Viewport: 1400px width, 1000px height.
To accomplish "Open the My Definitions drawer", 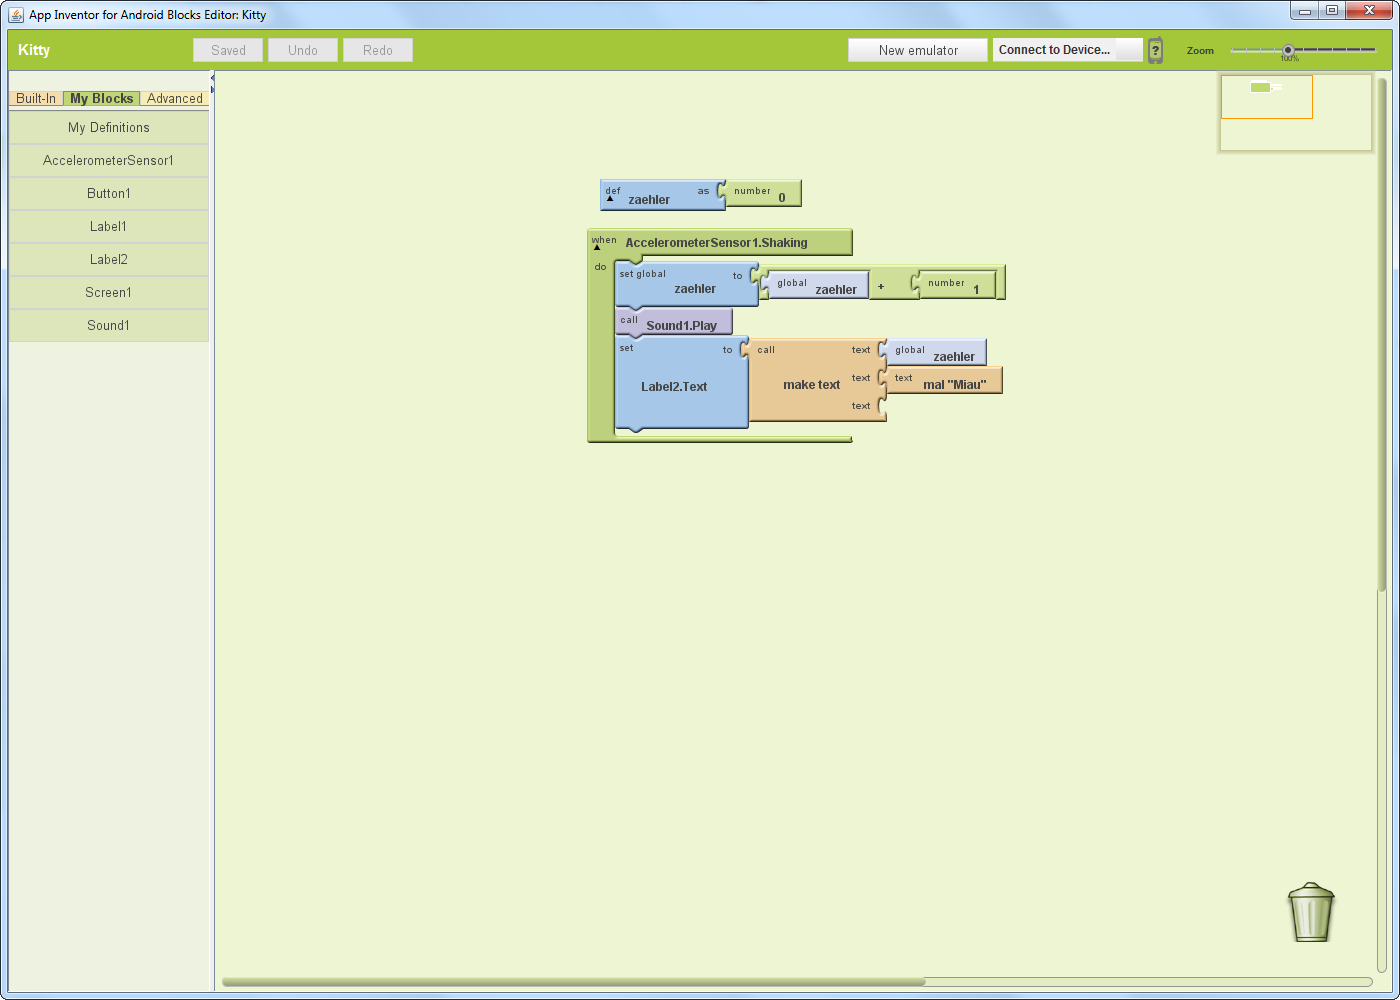I will pyautogui.click(x=108, y=127).
